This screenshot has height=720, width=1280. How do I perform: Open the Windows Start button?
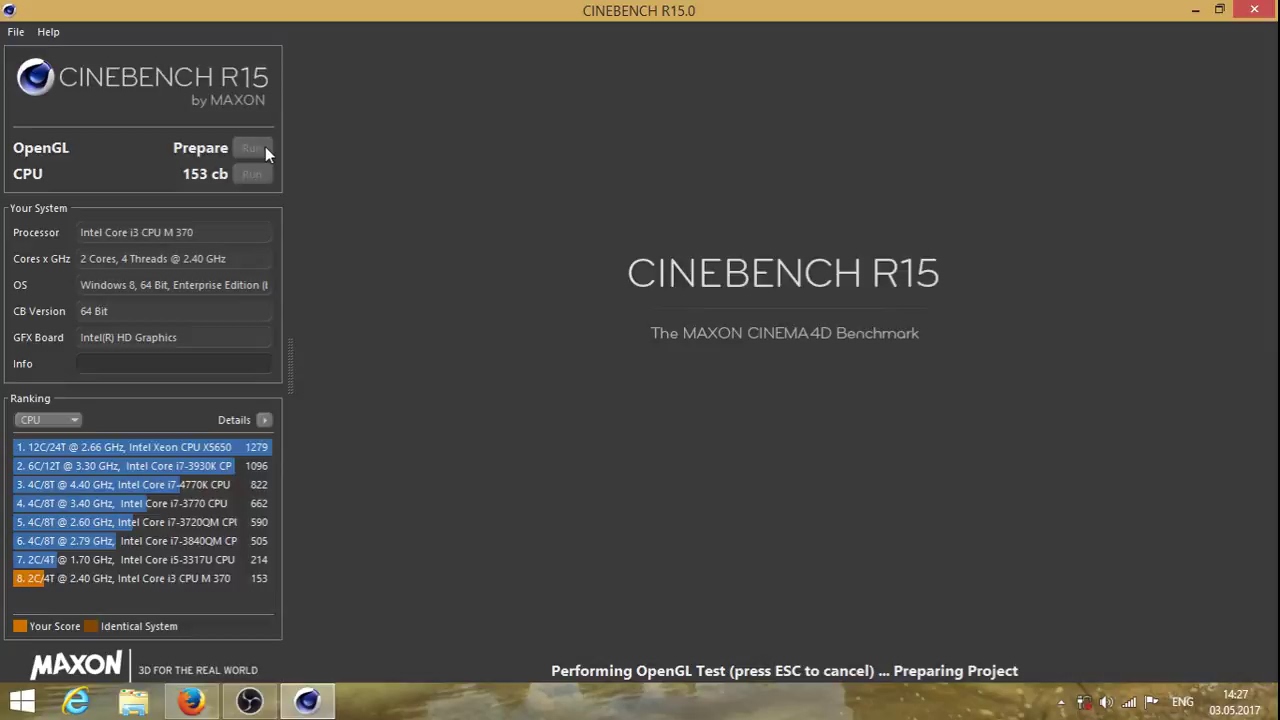tap(22, 701)
